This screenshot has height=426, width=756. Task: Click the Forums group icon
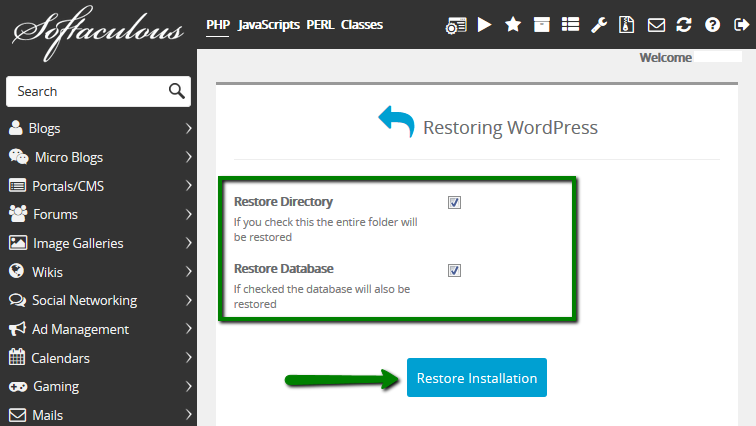tap(18, 214)
